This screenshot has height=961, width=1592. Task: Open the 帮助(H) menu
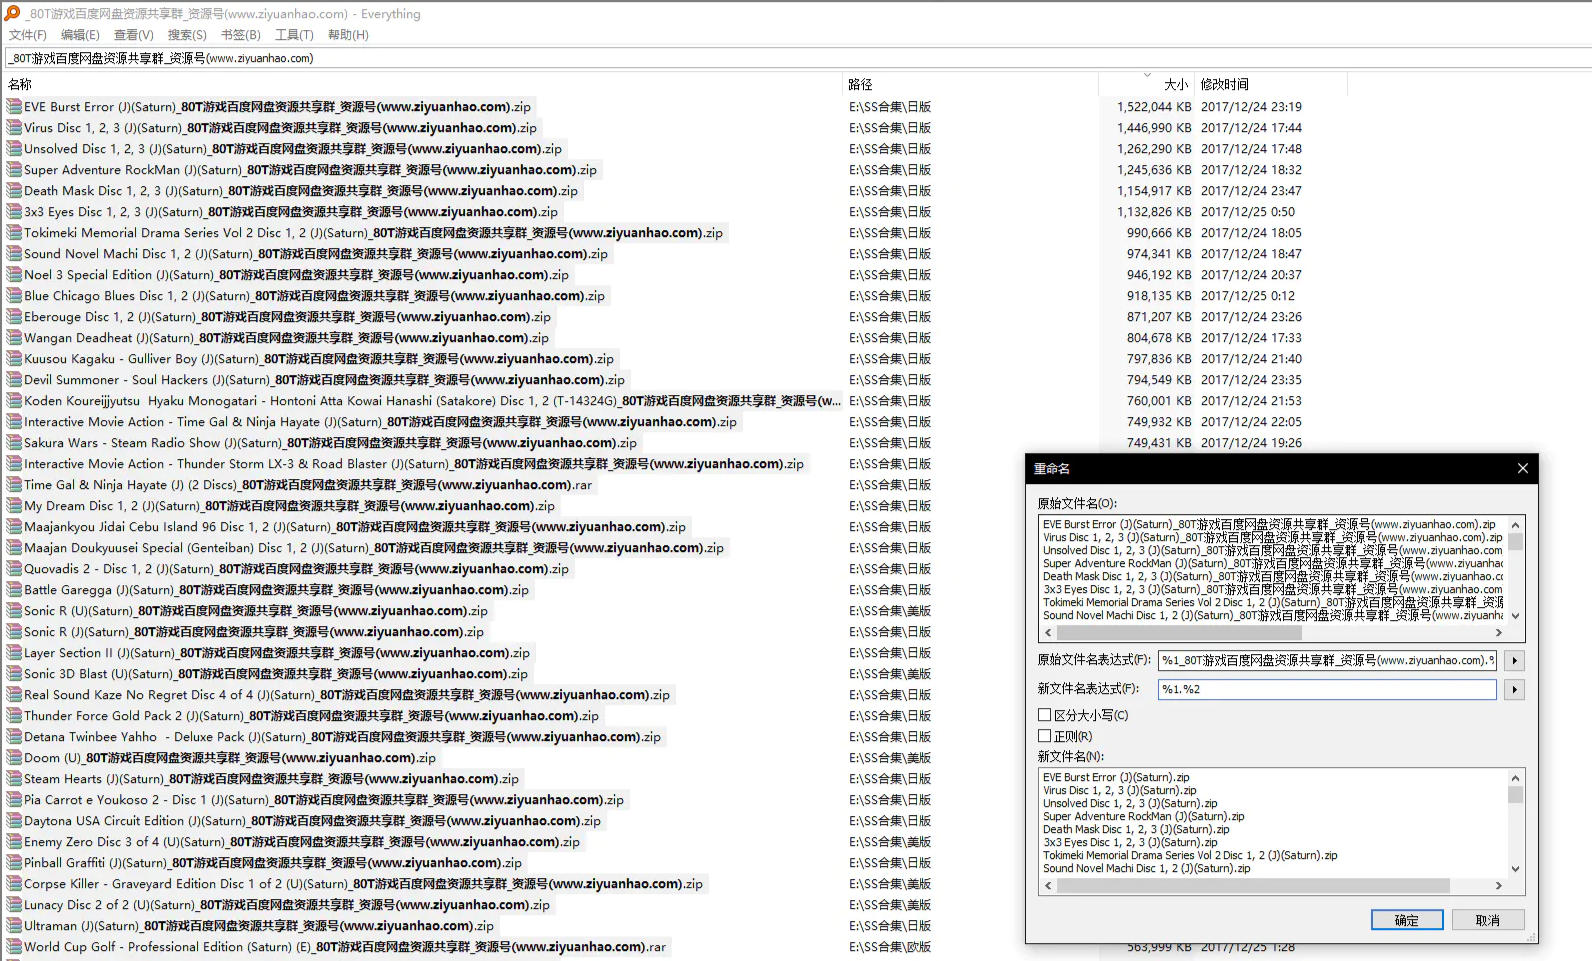(348, 35)
